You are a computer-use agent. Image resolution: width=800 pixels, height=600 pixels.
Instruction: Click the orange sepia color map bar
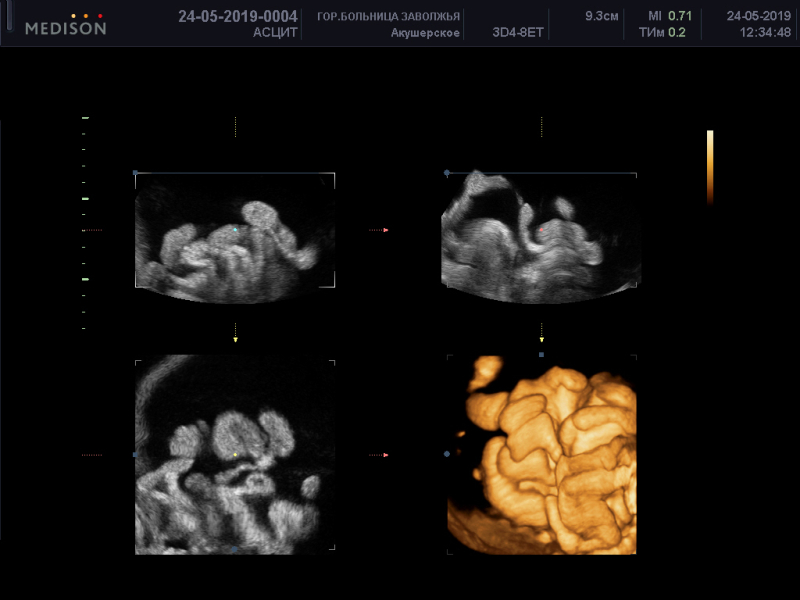click(x=710, y=168)
